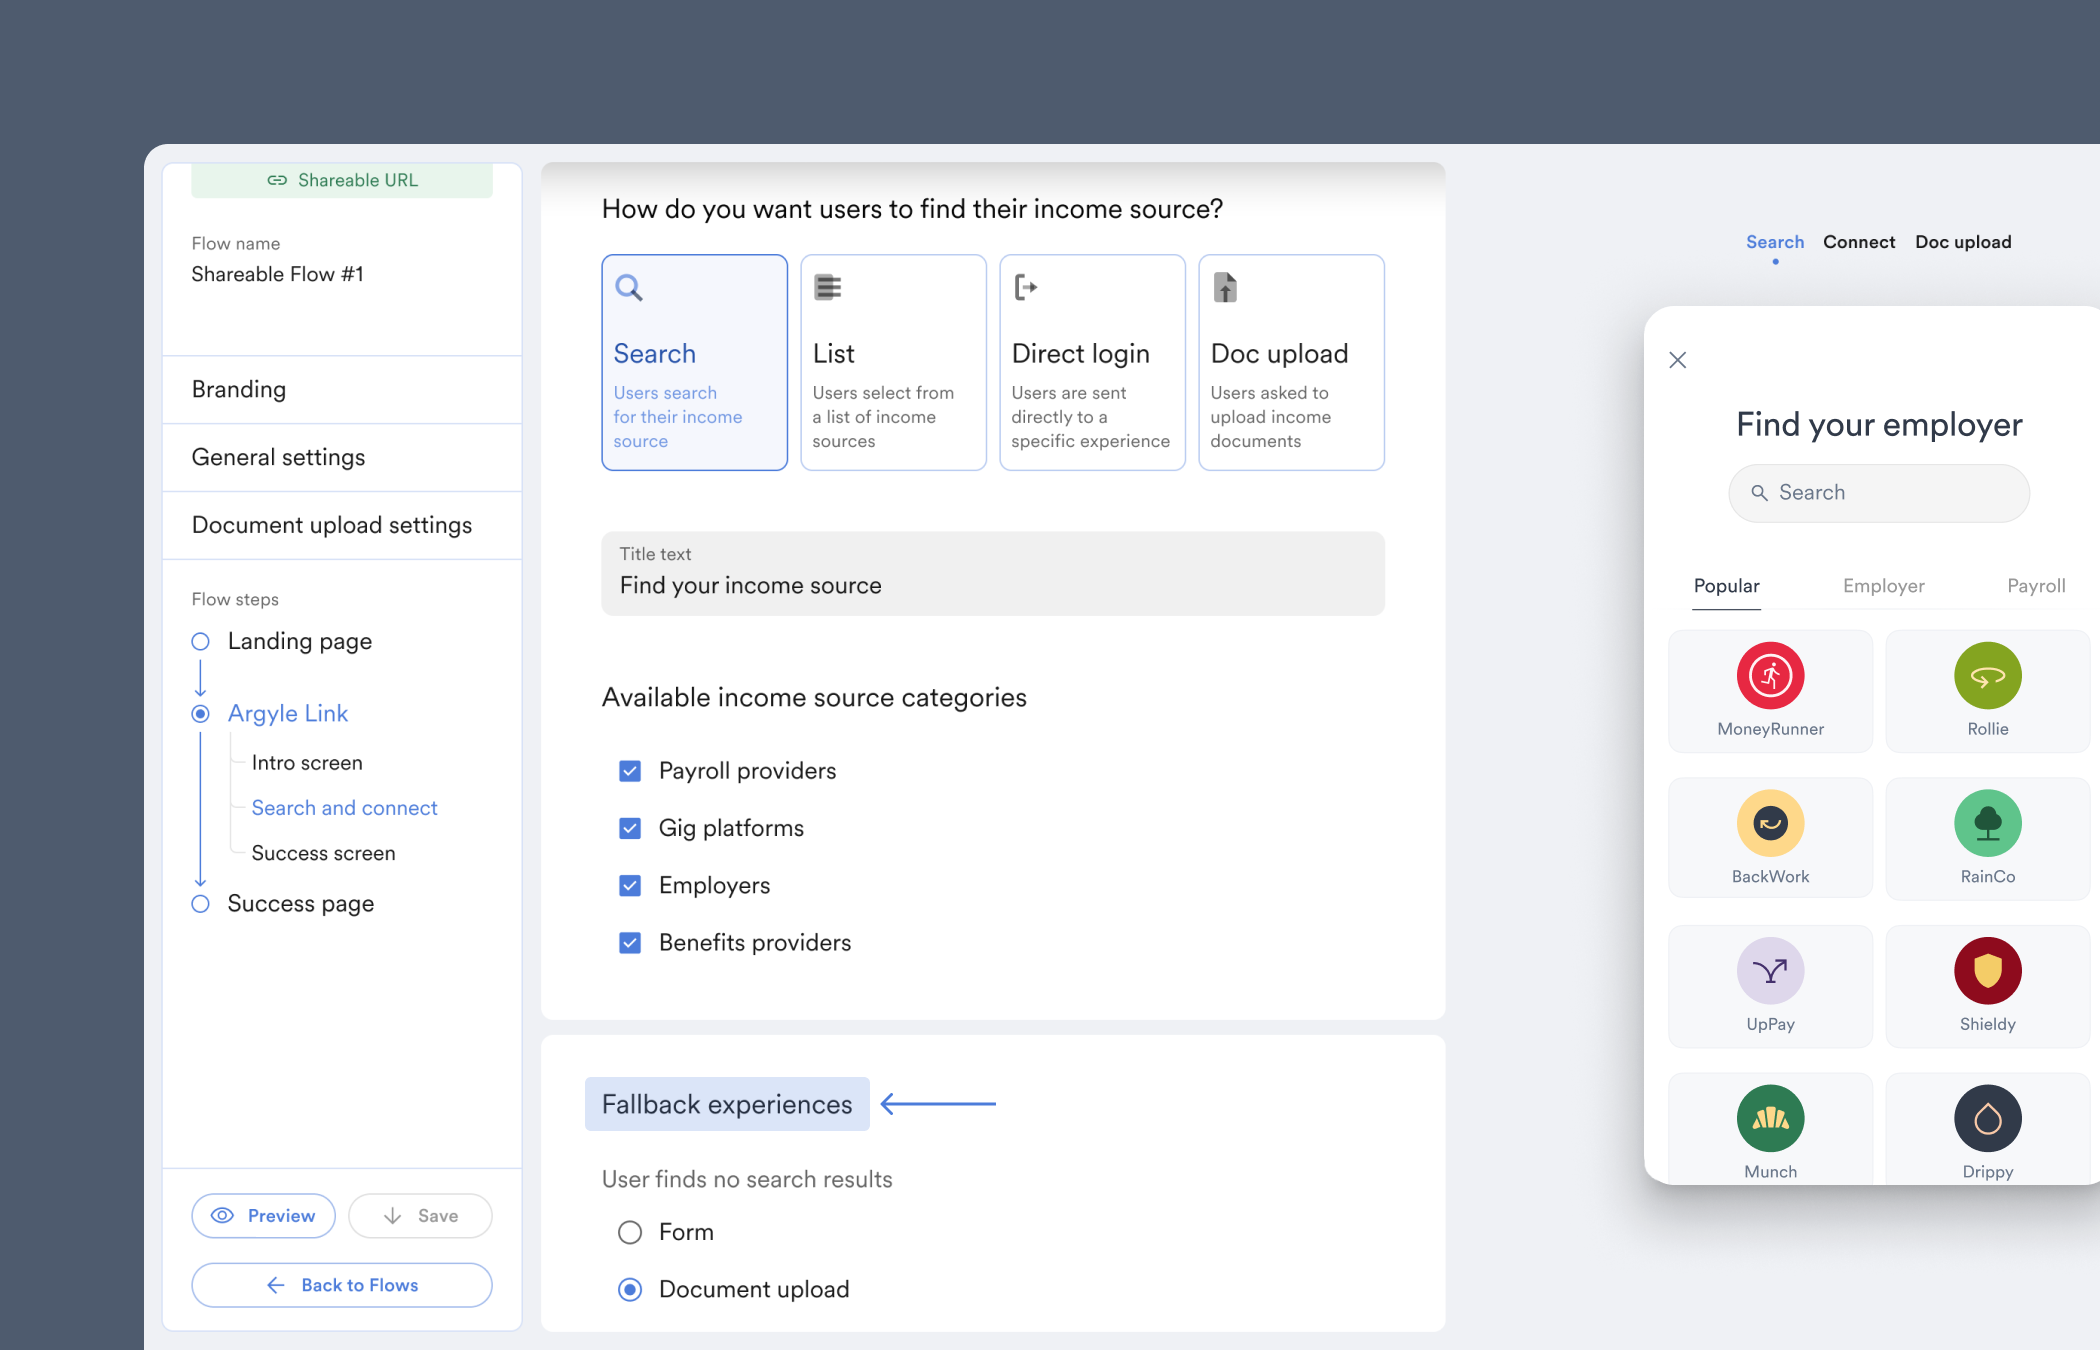Disable the Benefits providers checkbox
Screen dimensions: 2100x1350
tap(630, 942)
